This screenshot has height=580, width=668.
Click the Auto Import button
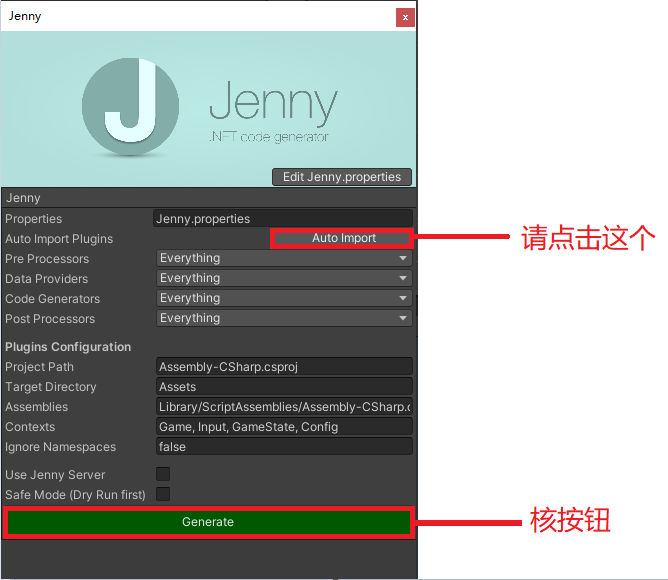(343, 238)
